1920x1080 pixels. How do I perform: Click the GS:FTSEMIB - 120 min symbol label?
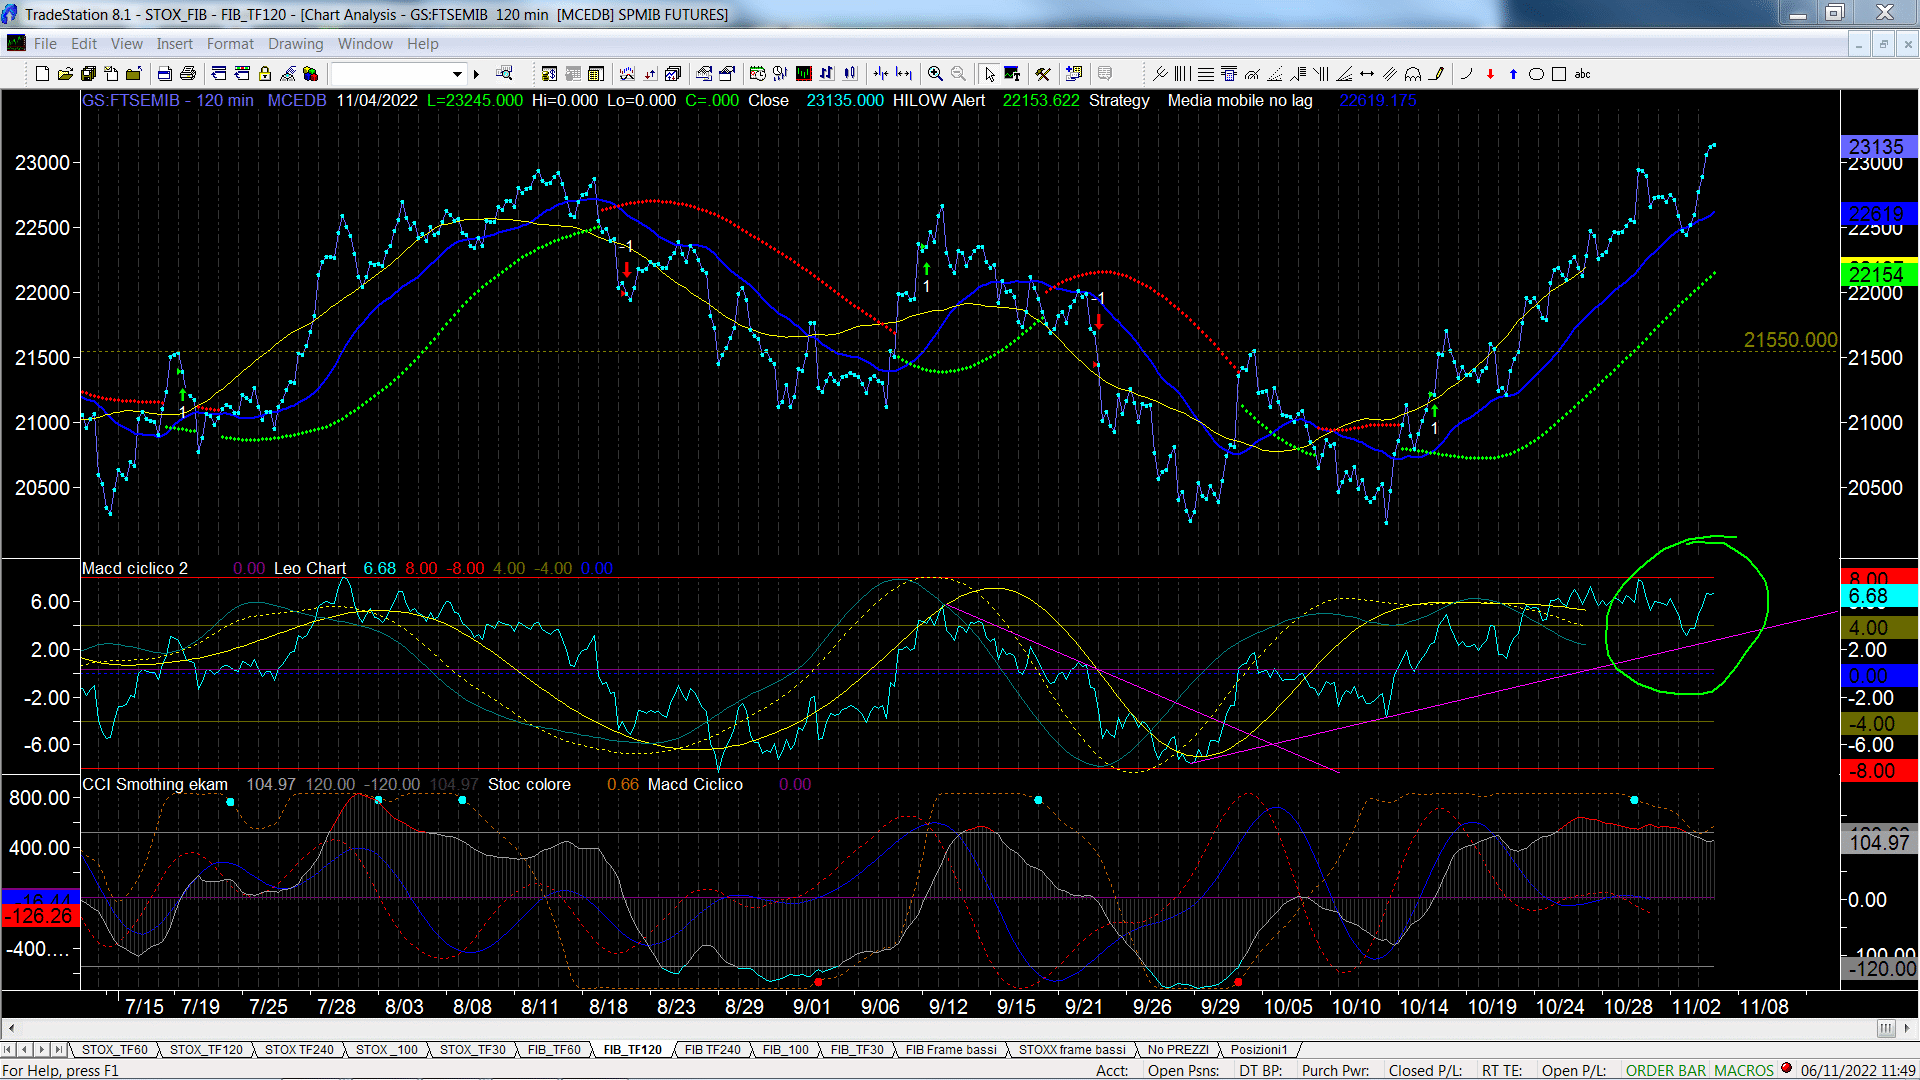[x=168, y=100]
